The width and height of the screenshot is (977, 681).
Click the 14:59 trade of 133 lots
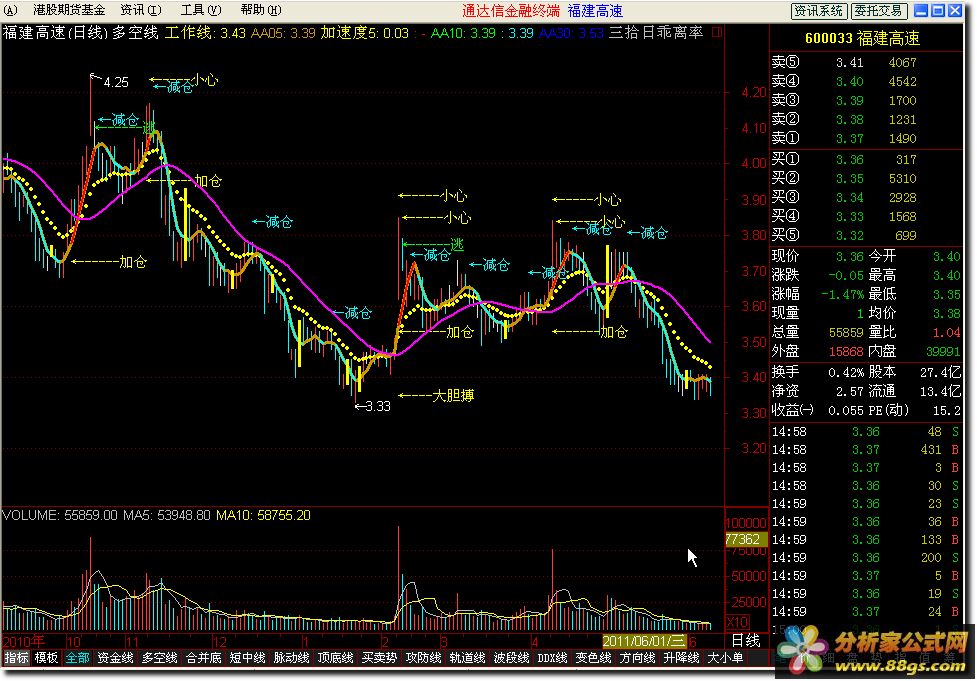click(x=867, y=540)
